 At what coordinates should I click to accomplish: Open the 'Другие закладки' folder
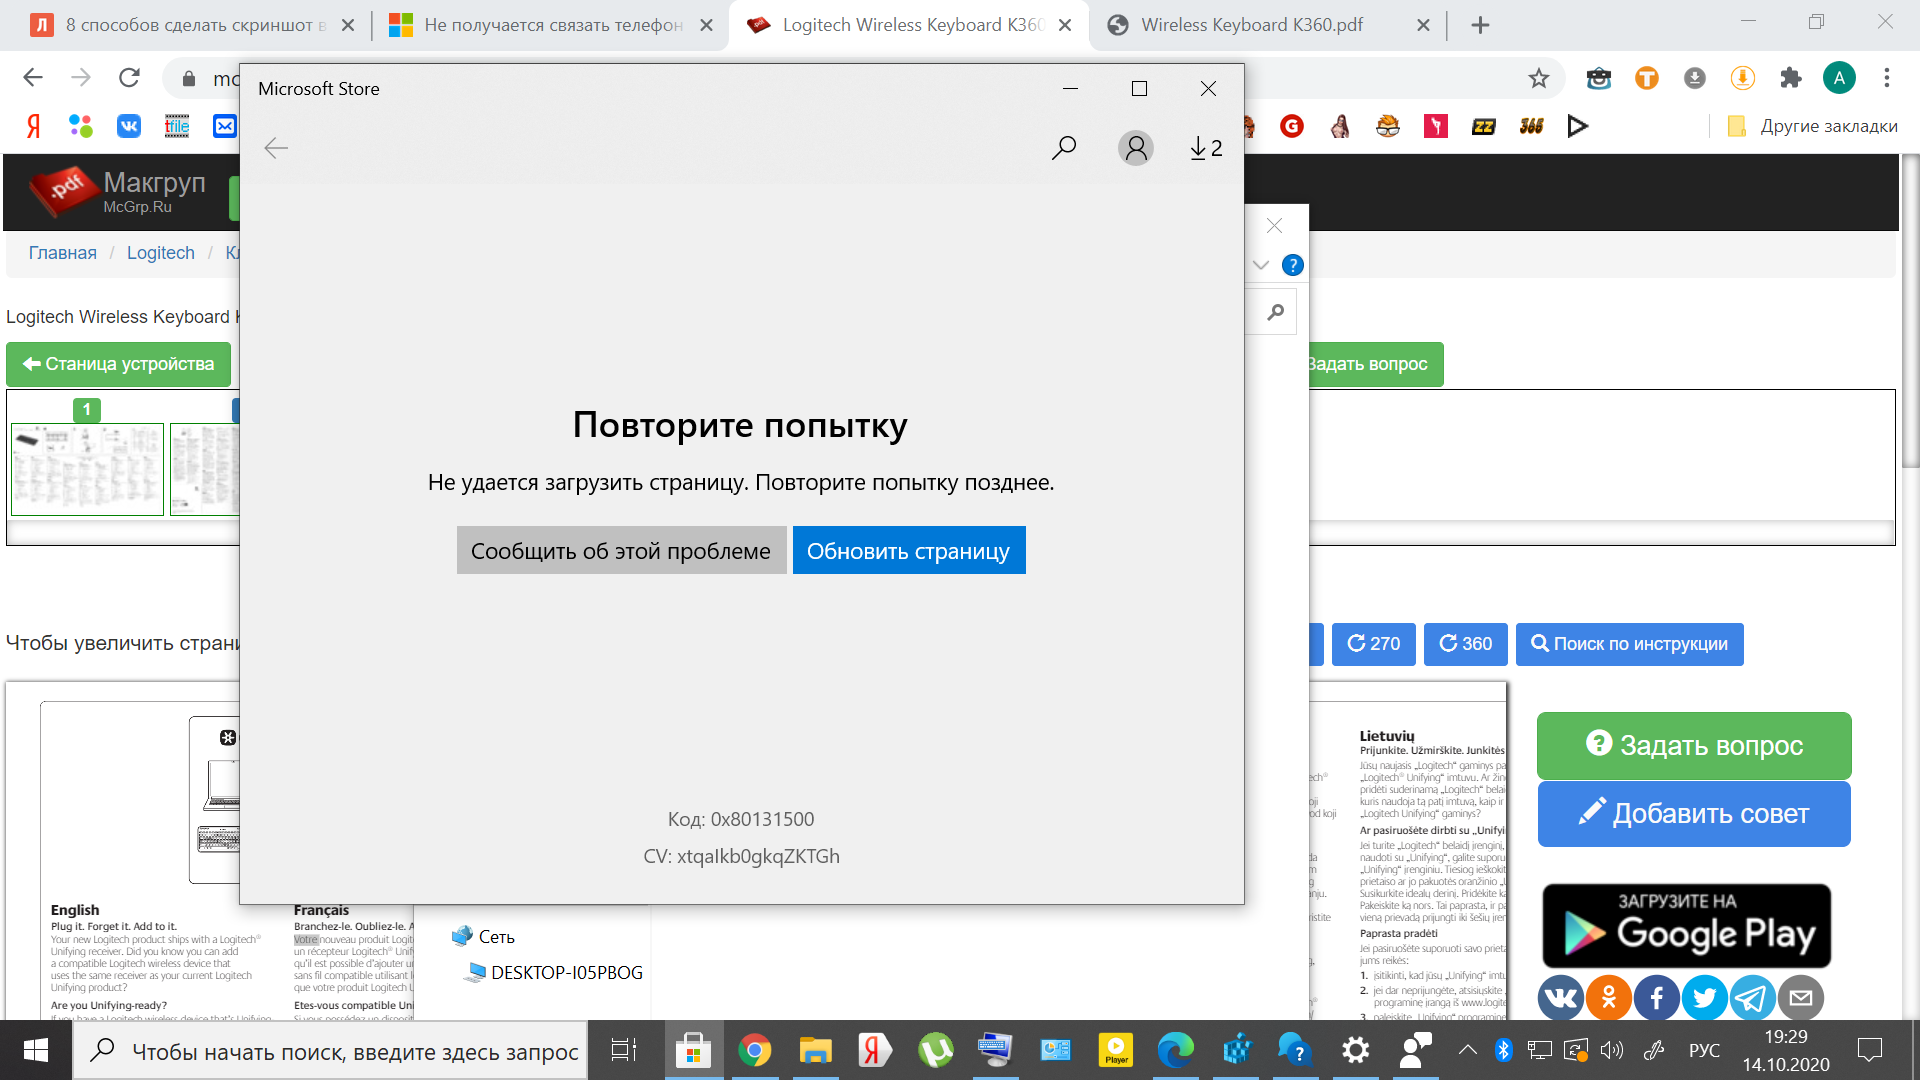1812,126
